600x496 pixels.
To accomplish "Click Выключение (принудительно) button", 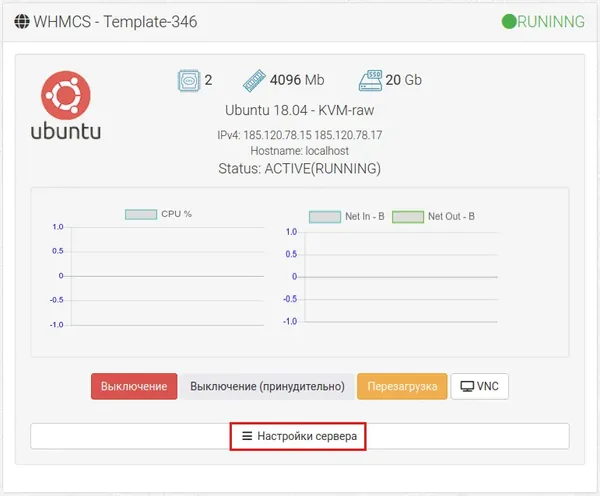I will pos(267,386).
